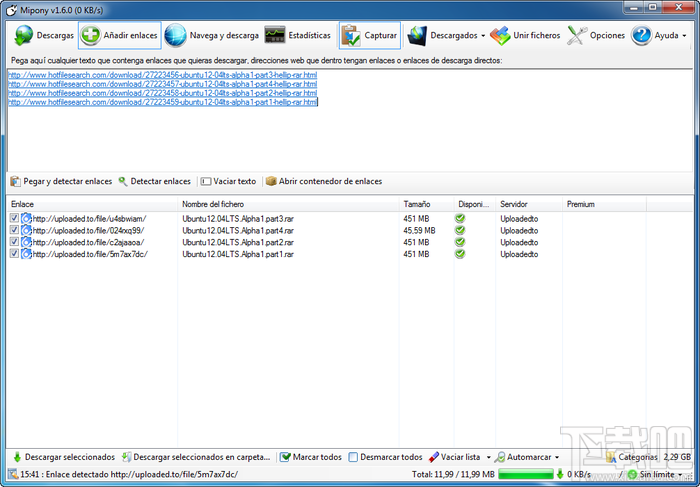This screenshot has height=487, width=700.
Task: Click the Uploadedto server cell for part1.rar
Action: pos(519,254)
